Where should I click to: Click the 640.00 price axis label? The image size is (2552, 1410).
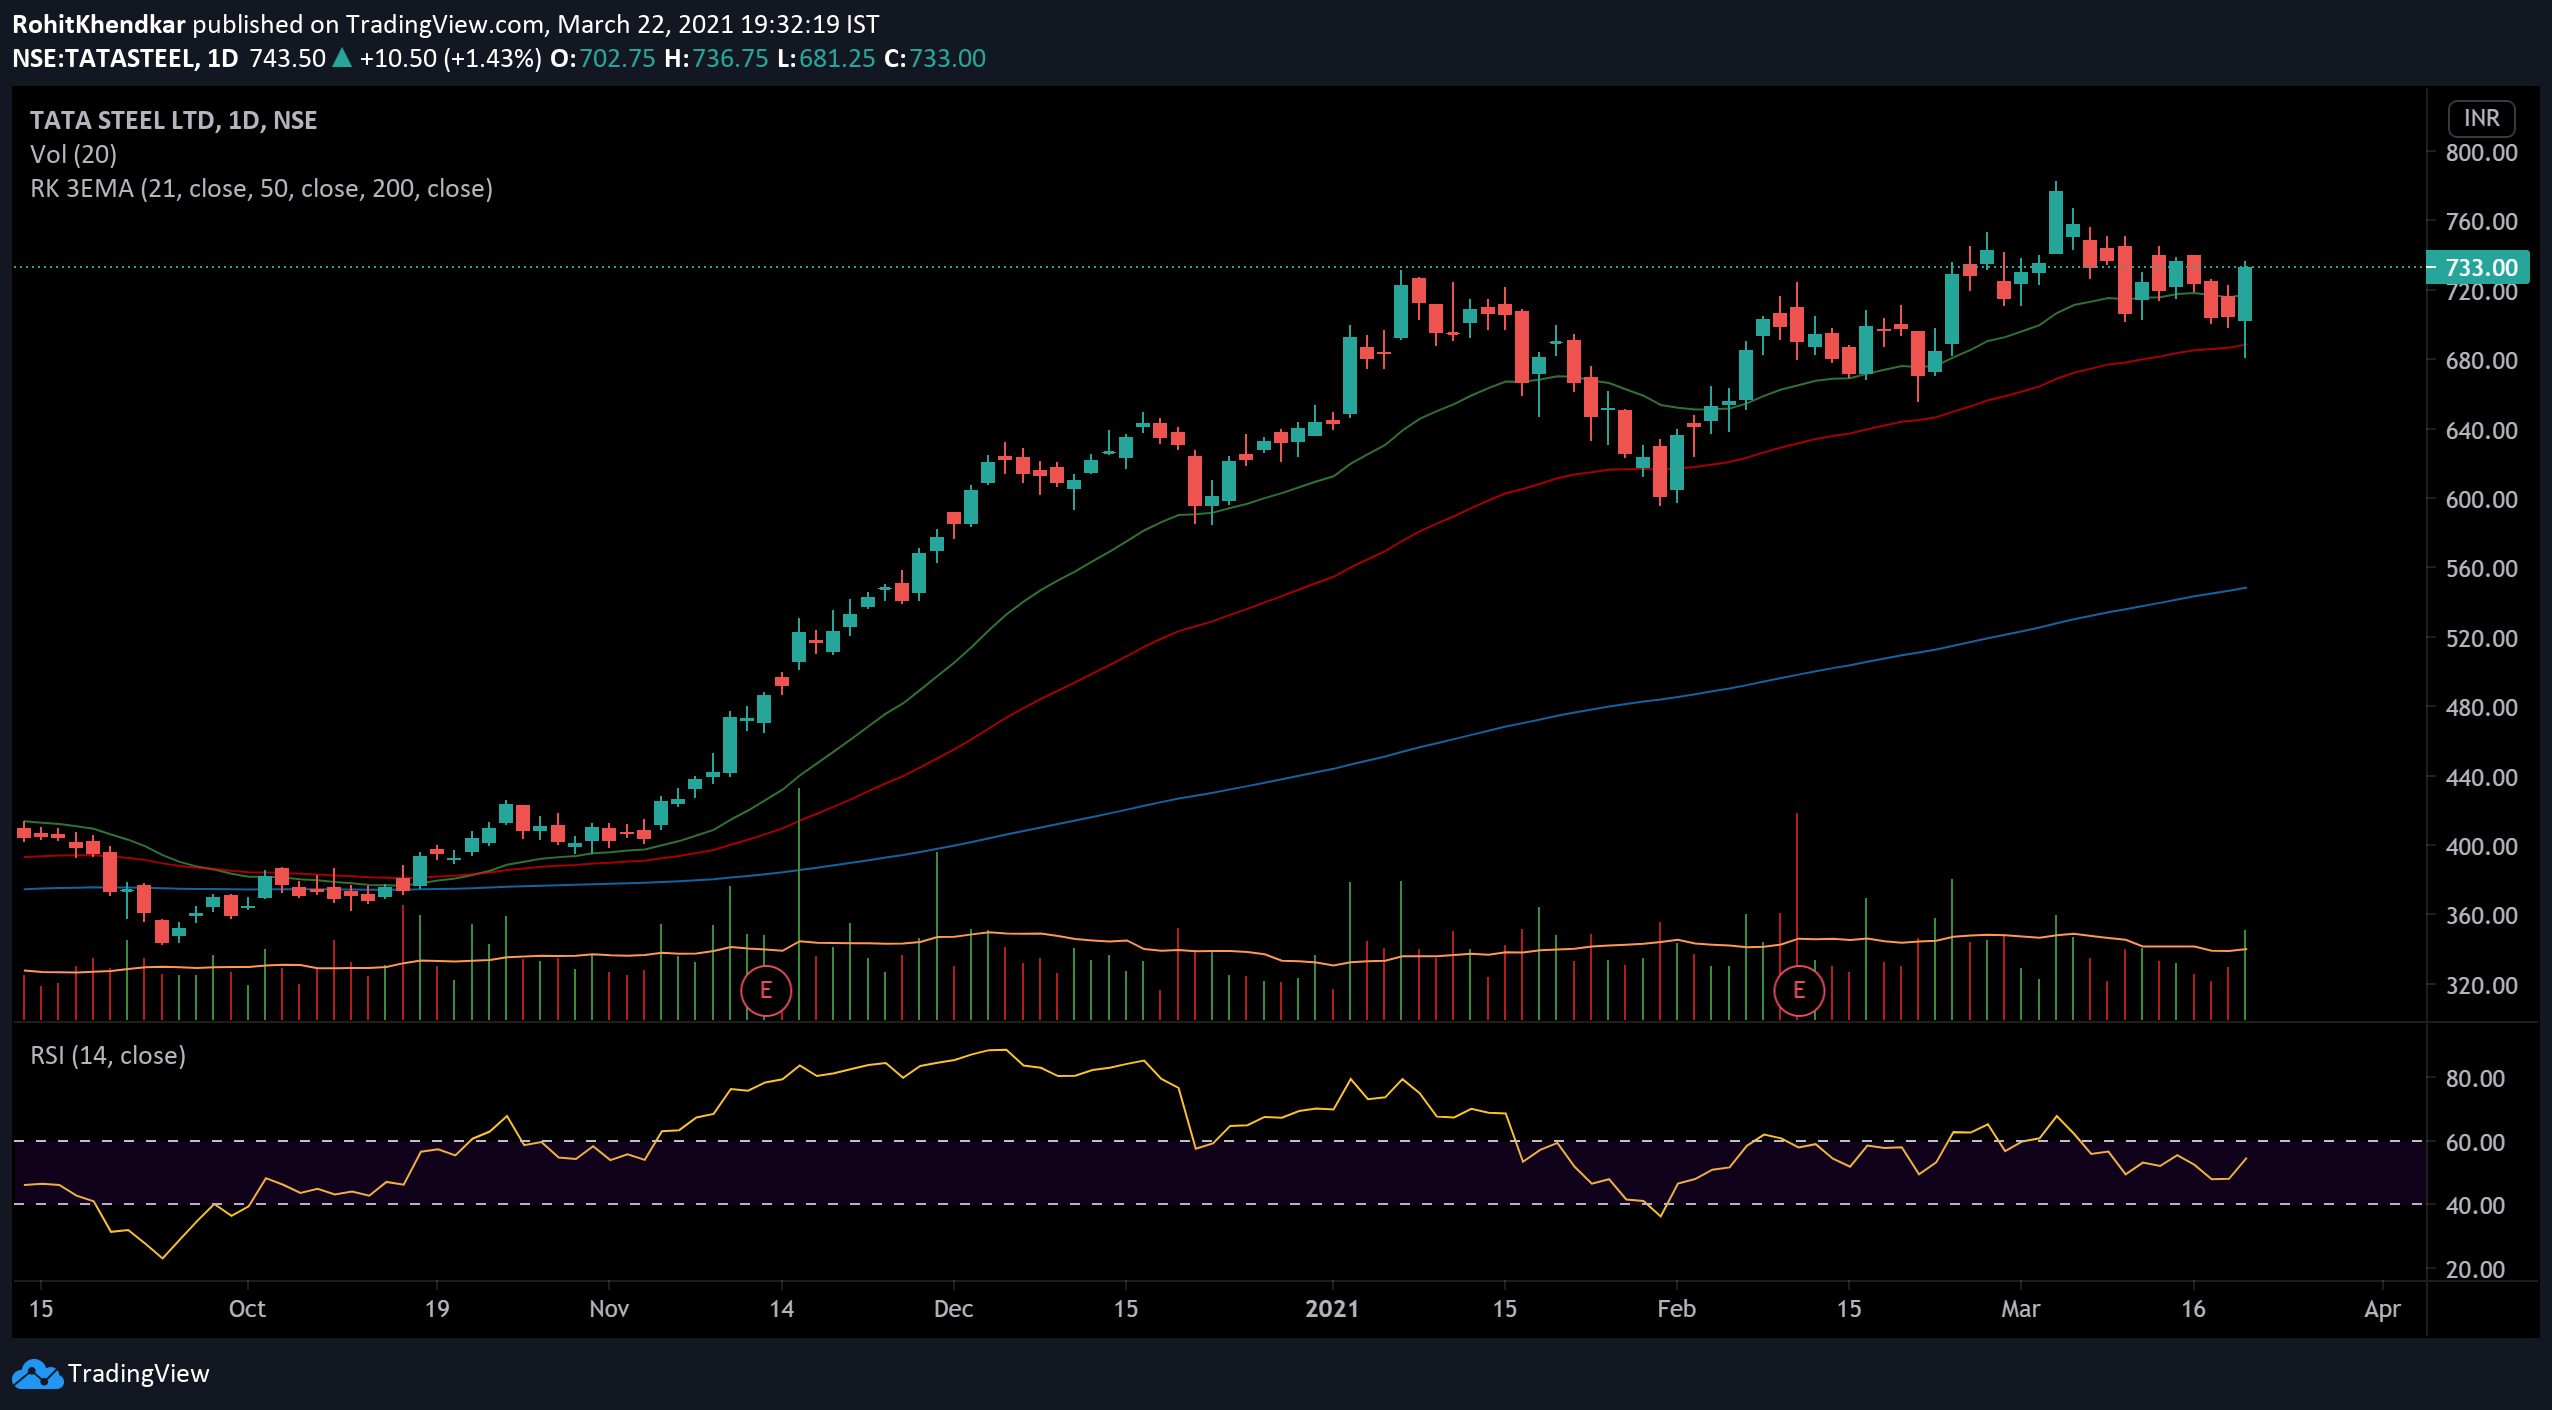point(2481,431)
